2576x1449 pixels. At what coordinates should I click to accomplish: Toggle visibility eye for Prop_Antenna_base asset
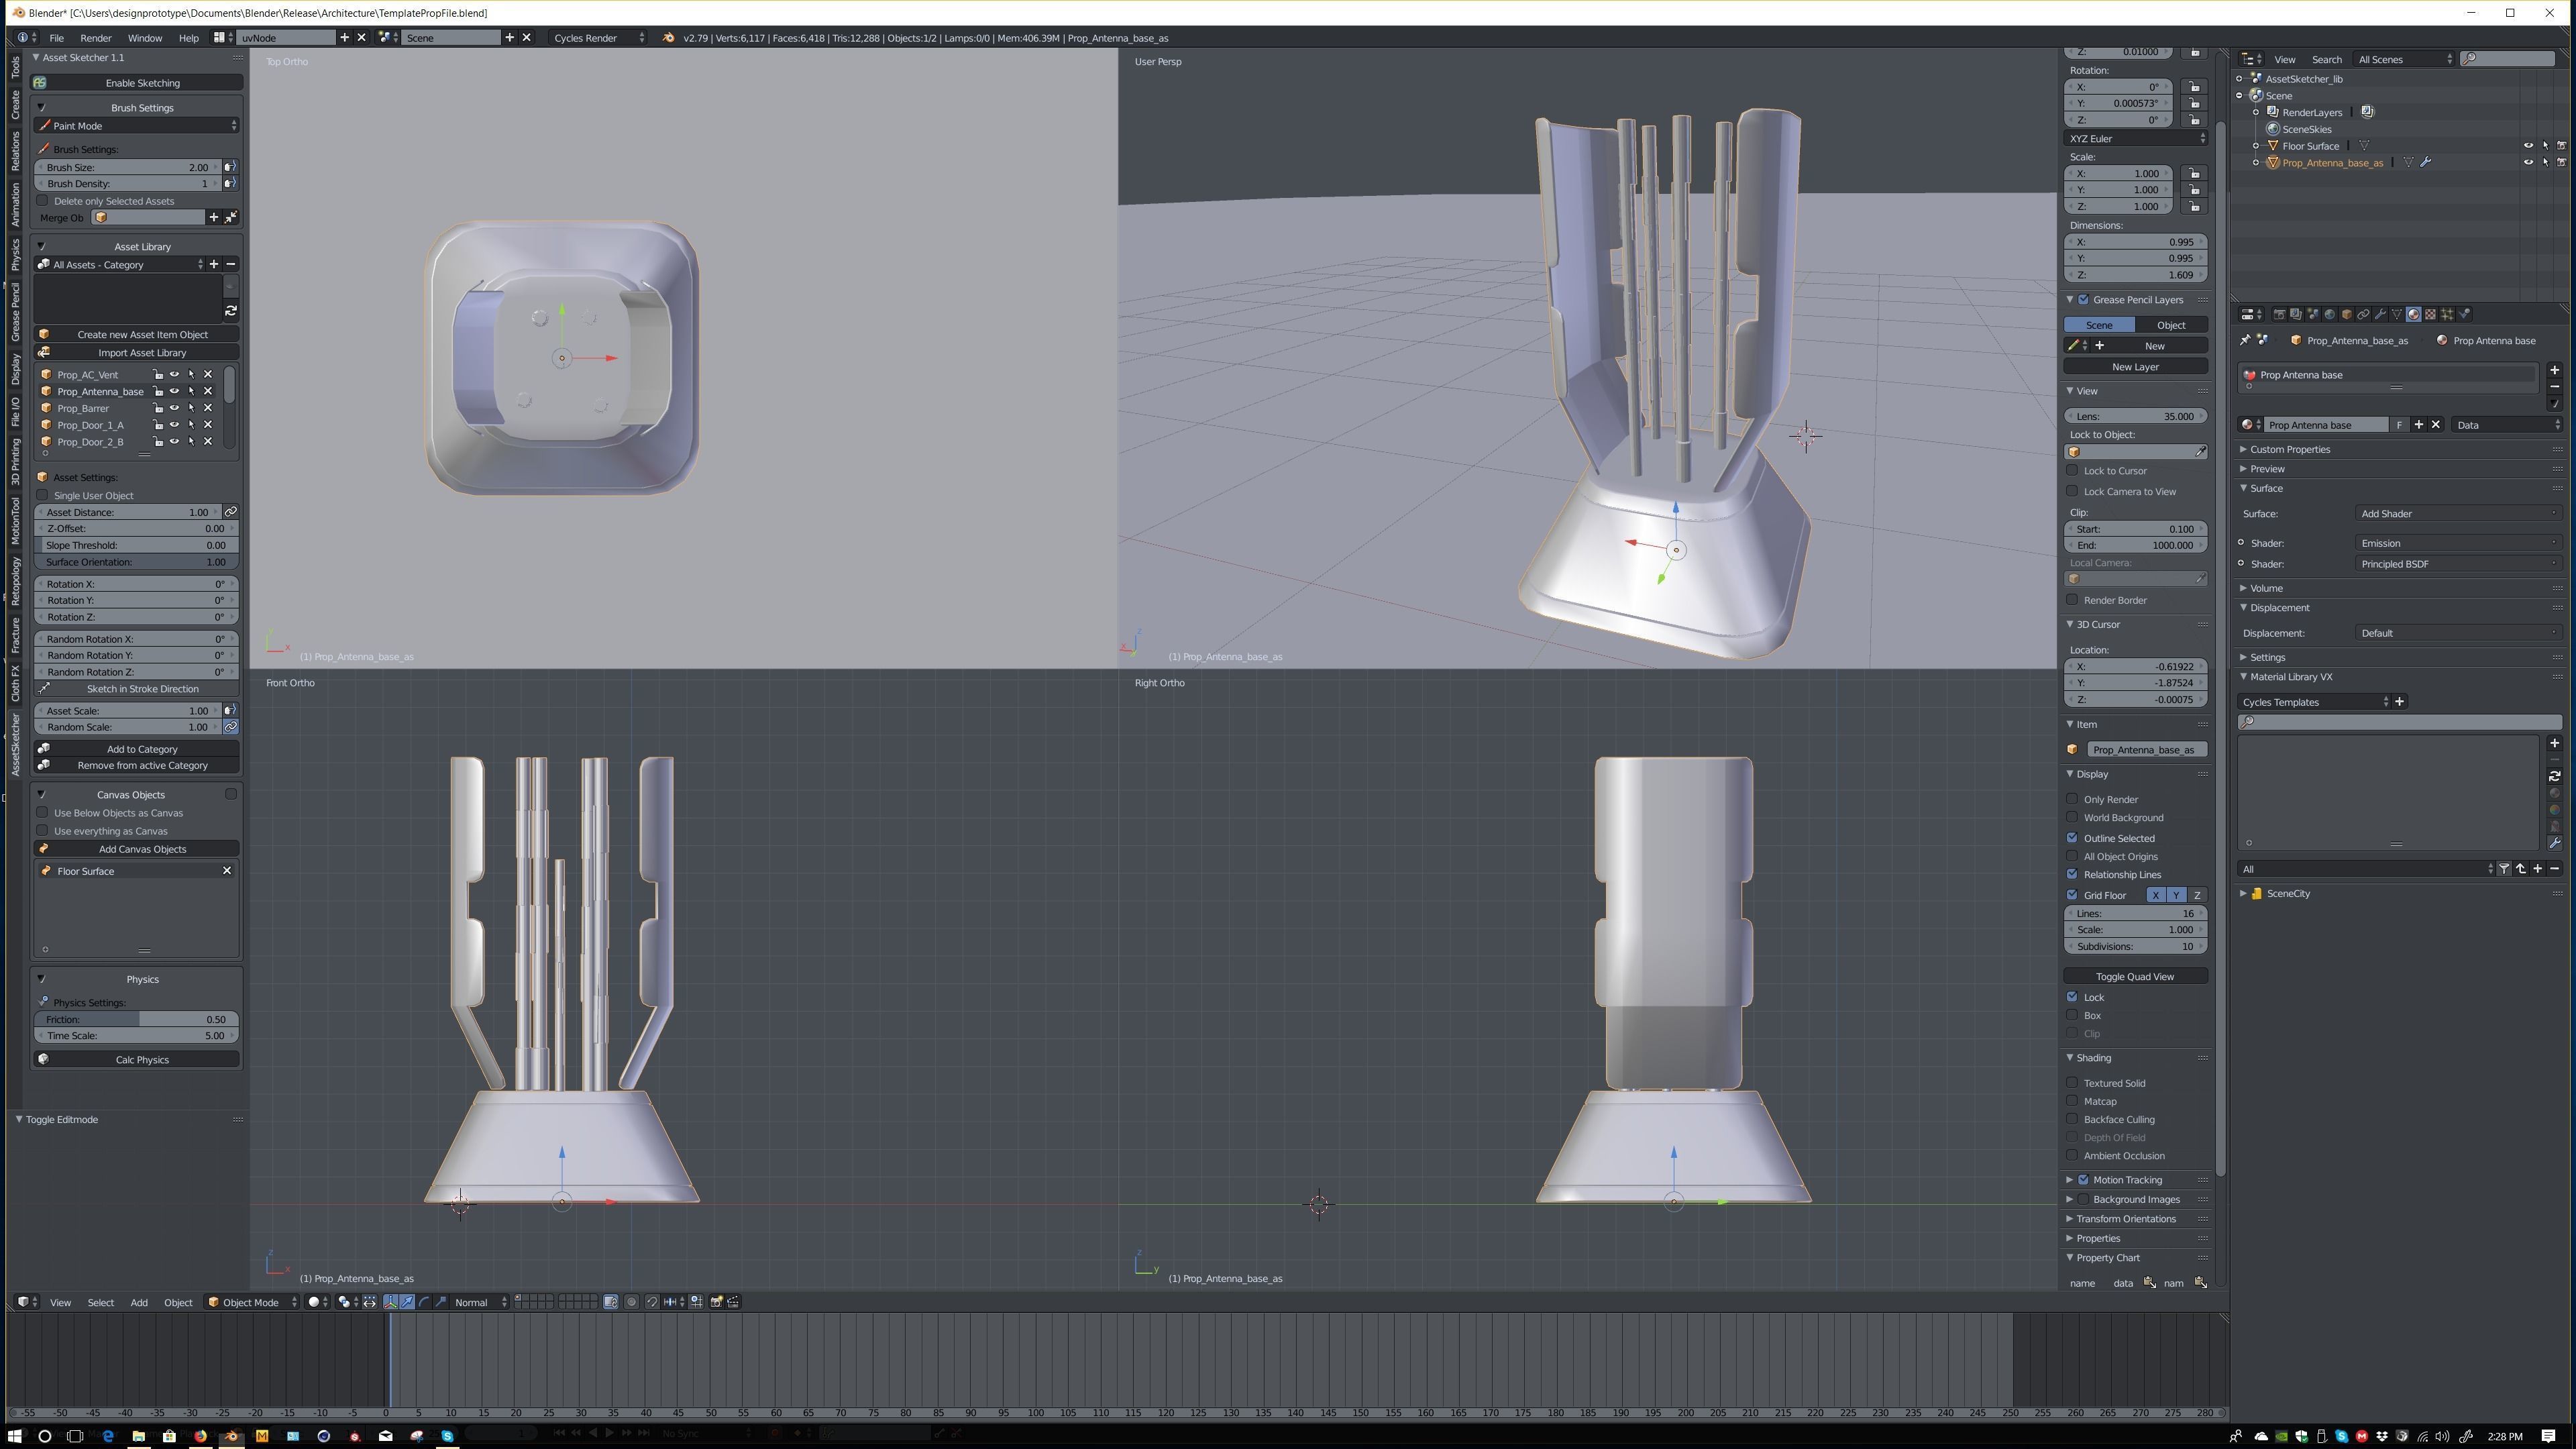click(x=174, y=391)
